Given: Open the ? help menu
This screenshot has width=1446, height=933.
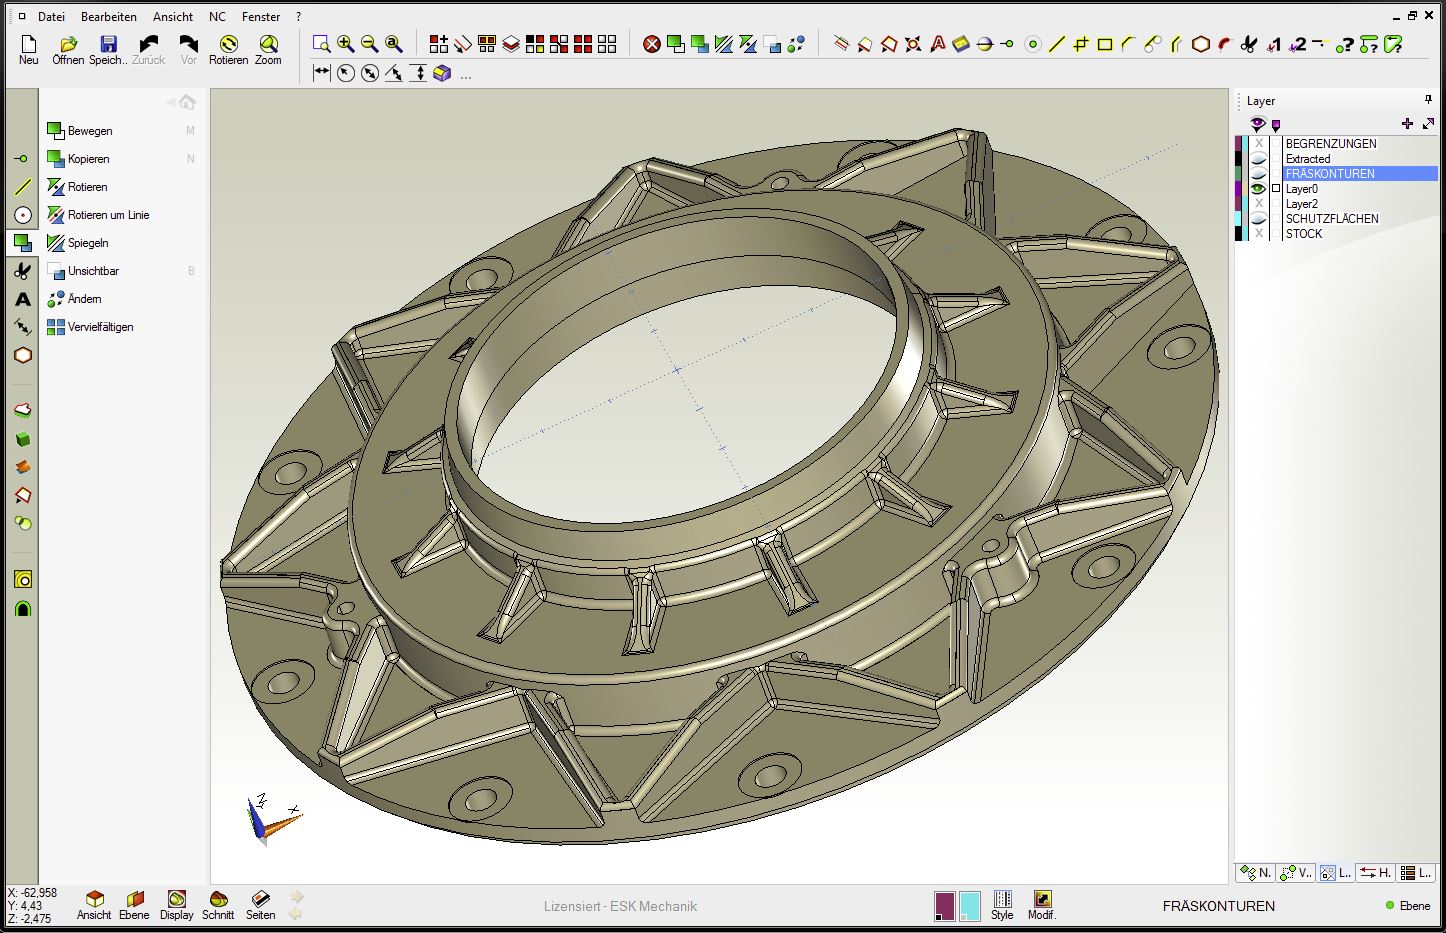Looking at the screenshot, I should point(298,17).
